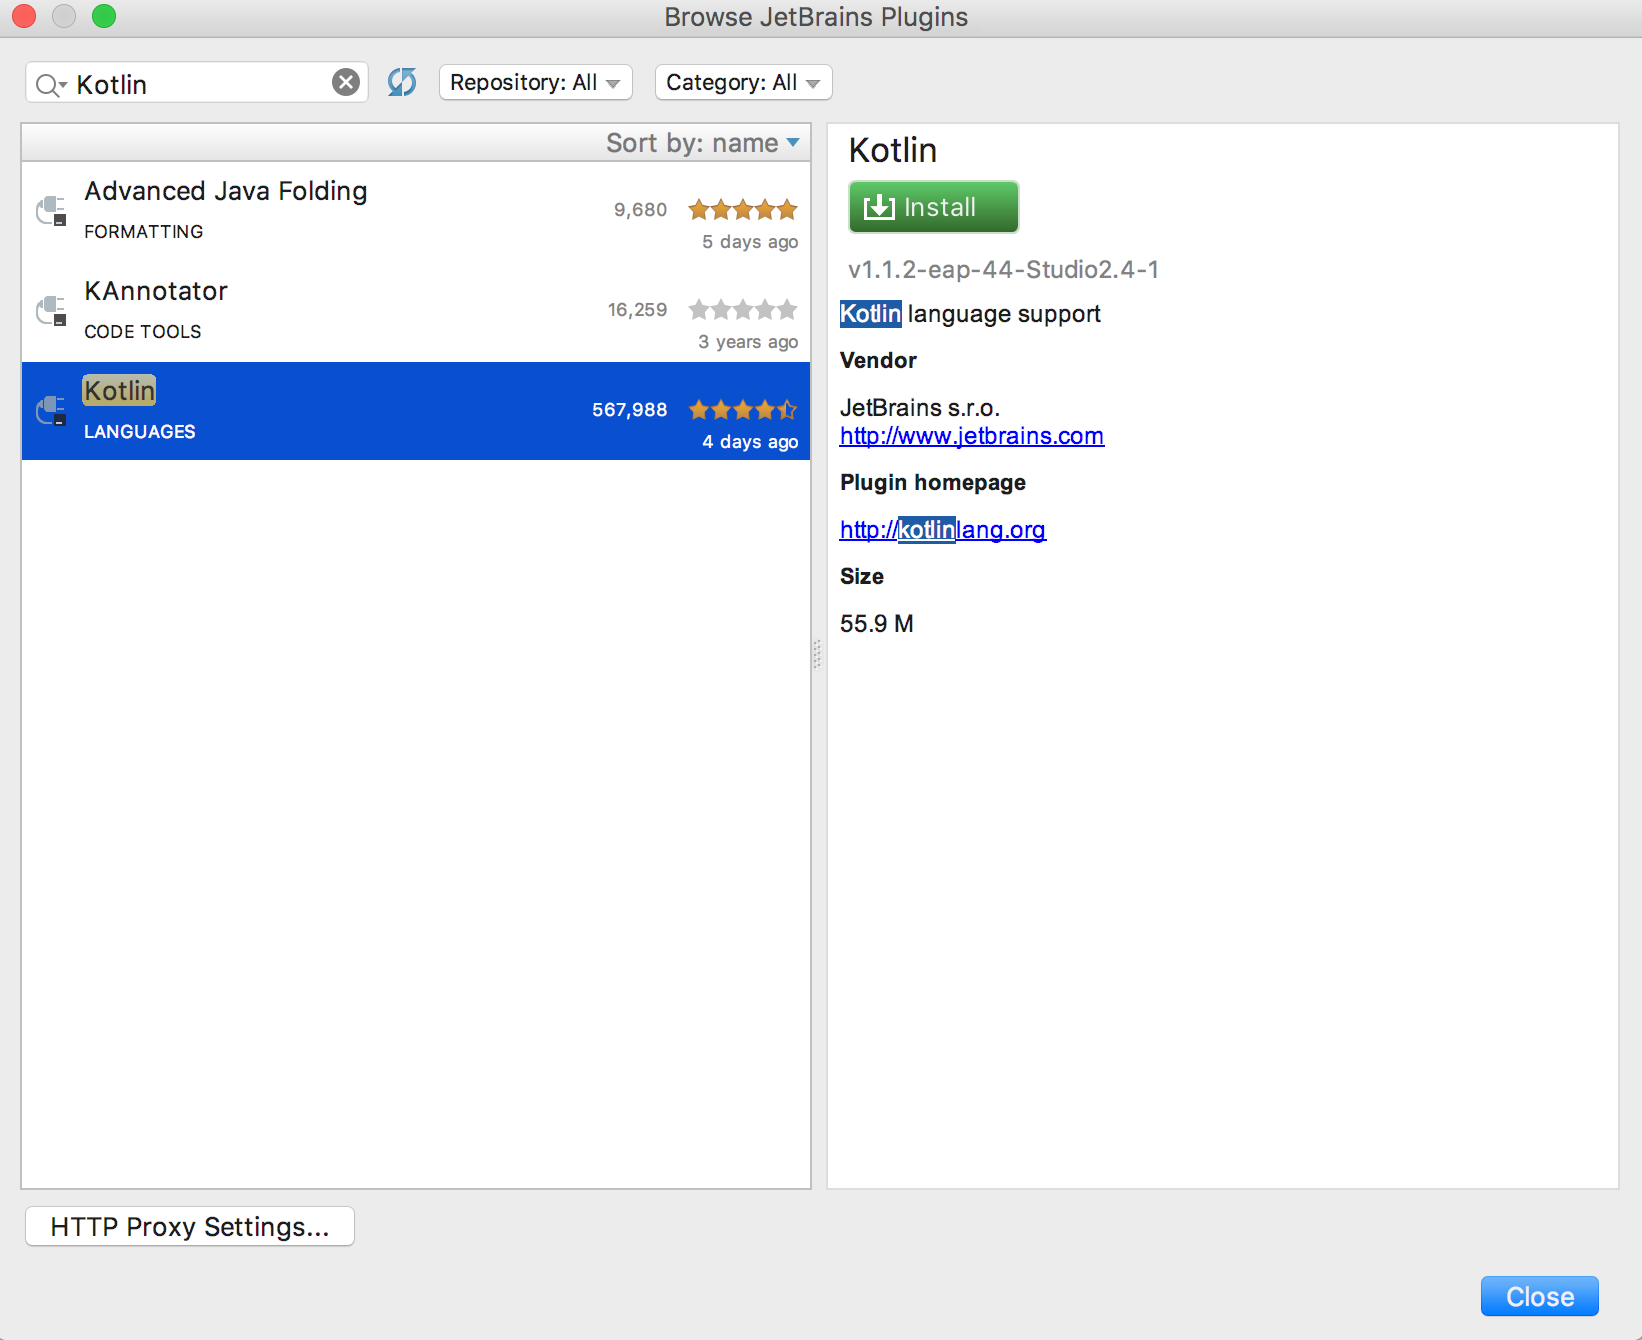
Task: Click the JetBrains s.r.o. vendor name
Action: tap(919, 408)
